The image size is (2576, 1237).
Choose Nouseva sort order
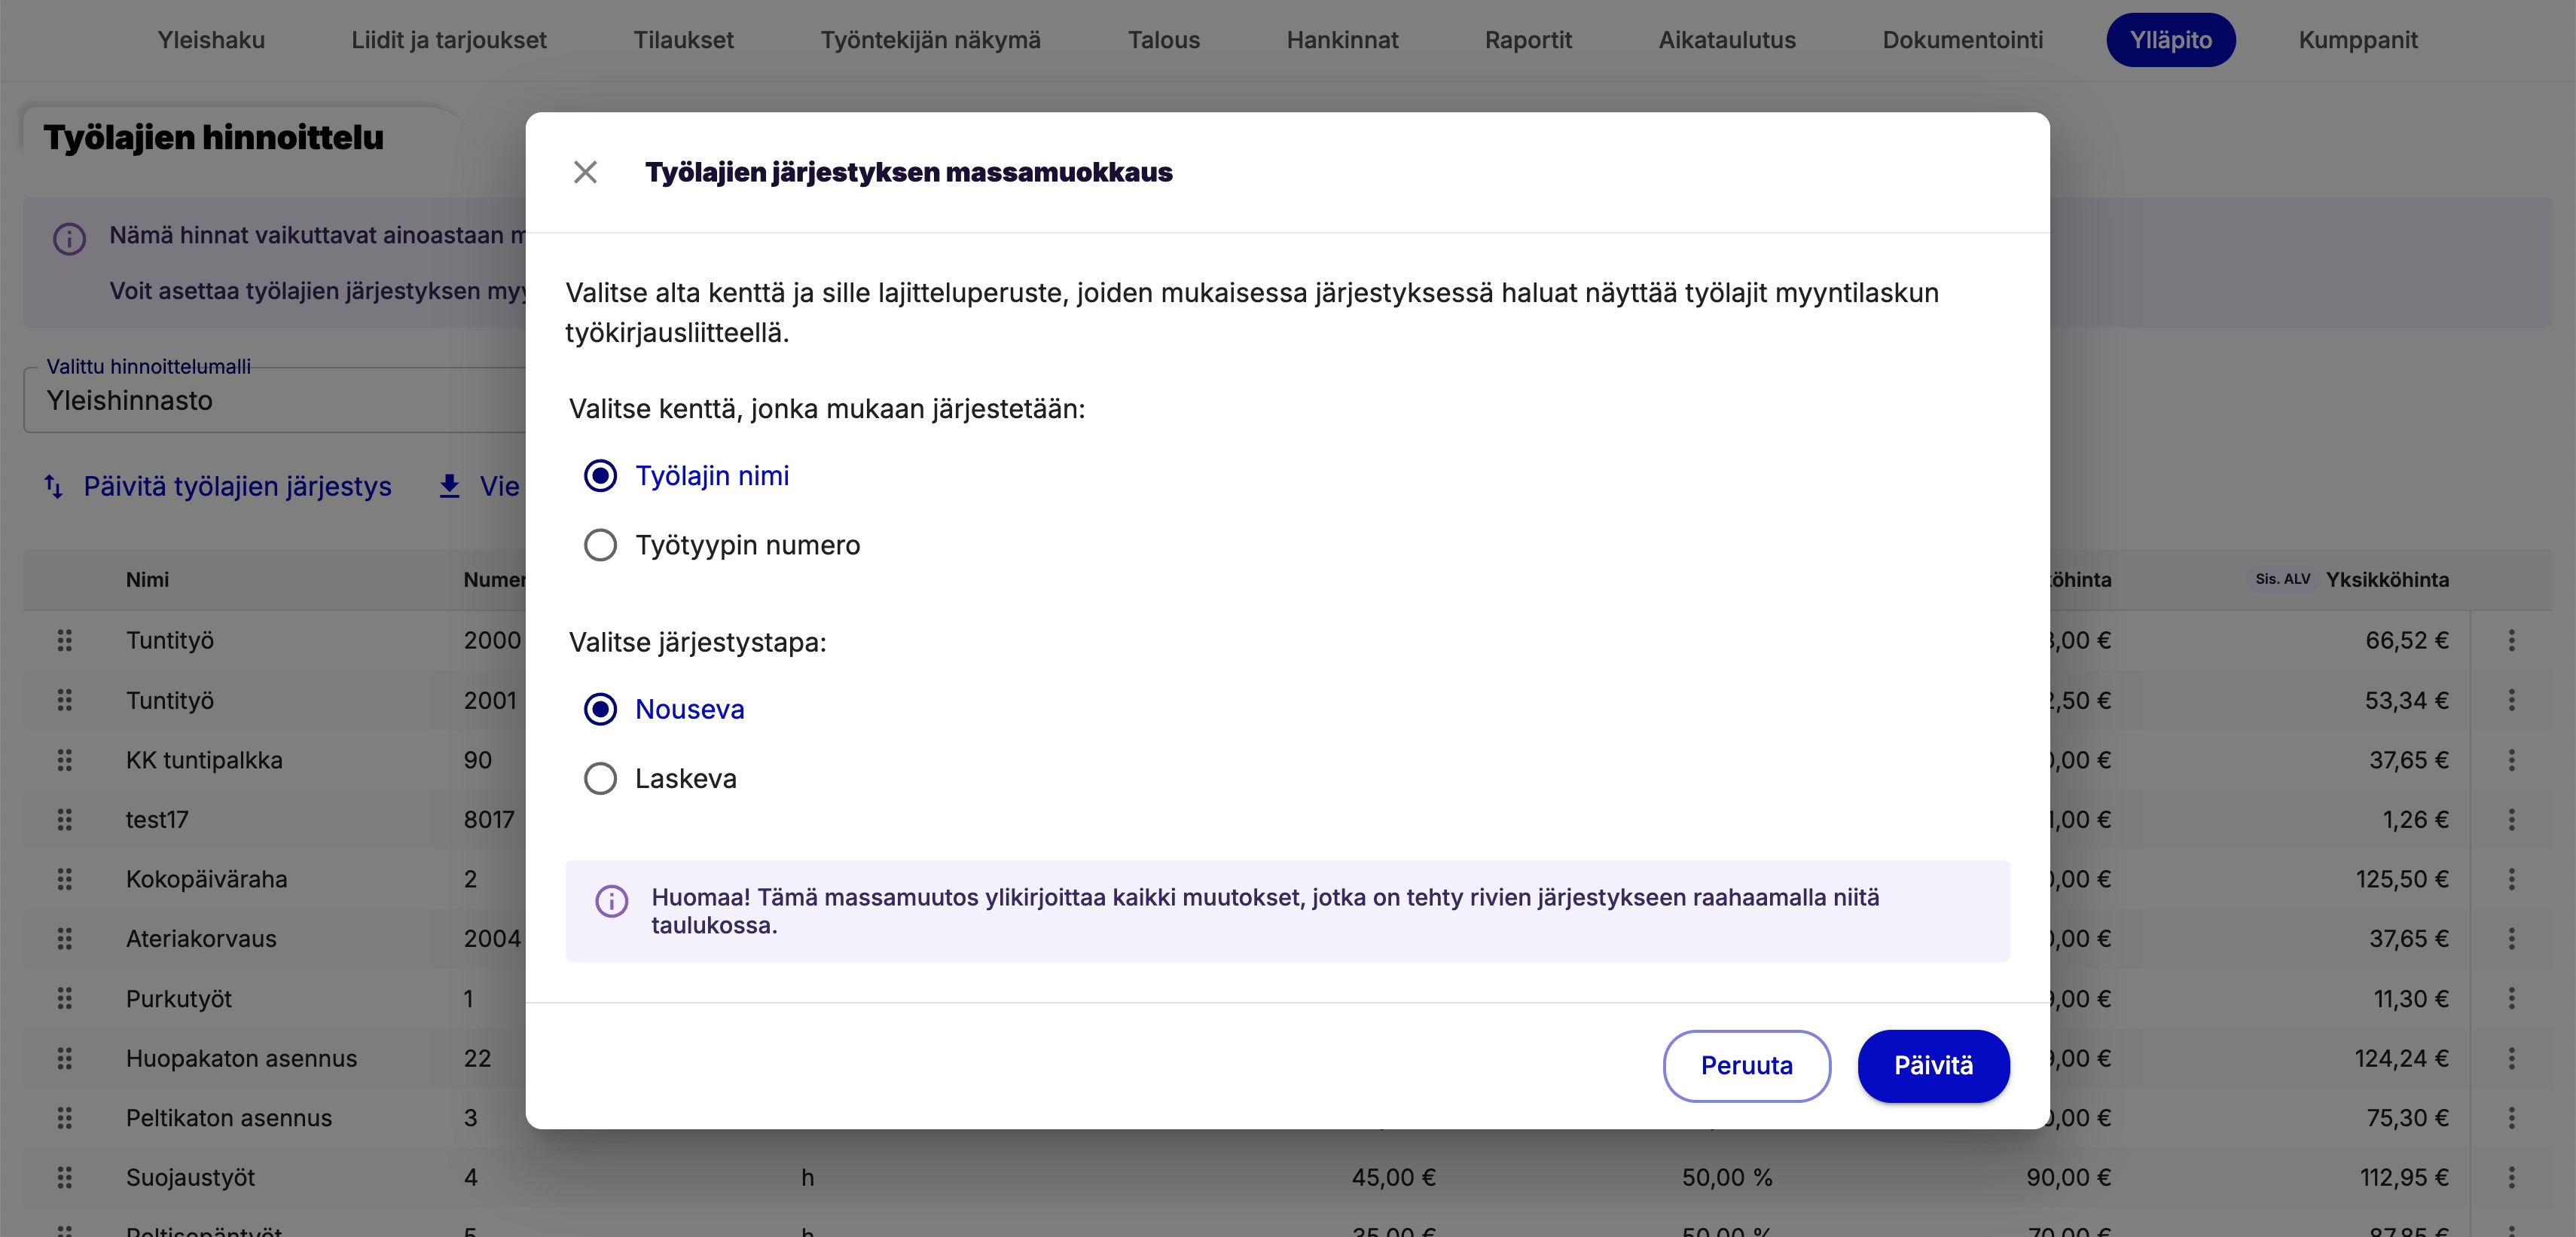click(600, 709)
